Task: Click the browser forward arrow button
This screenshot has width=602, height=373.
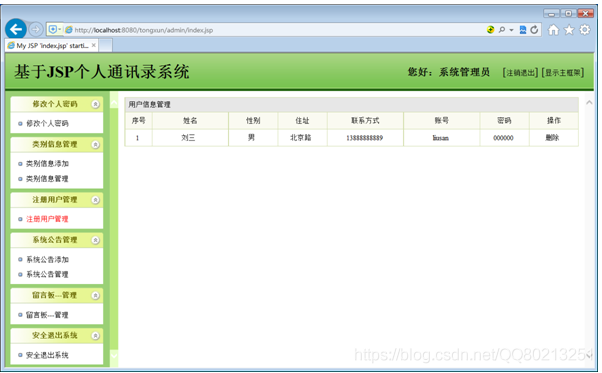Action: pos(36,29)
